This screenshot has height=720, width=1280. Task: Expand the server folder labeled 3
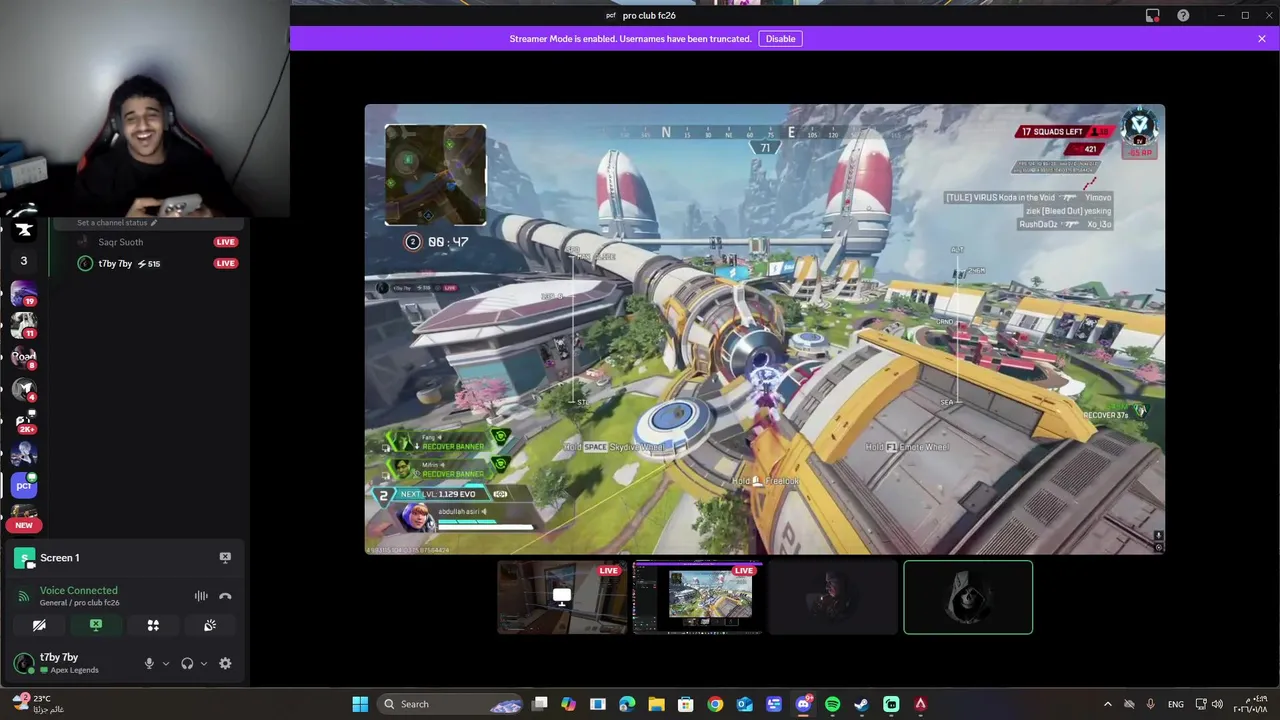[24, 261]
